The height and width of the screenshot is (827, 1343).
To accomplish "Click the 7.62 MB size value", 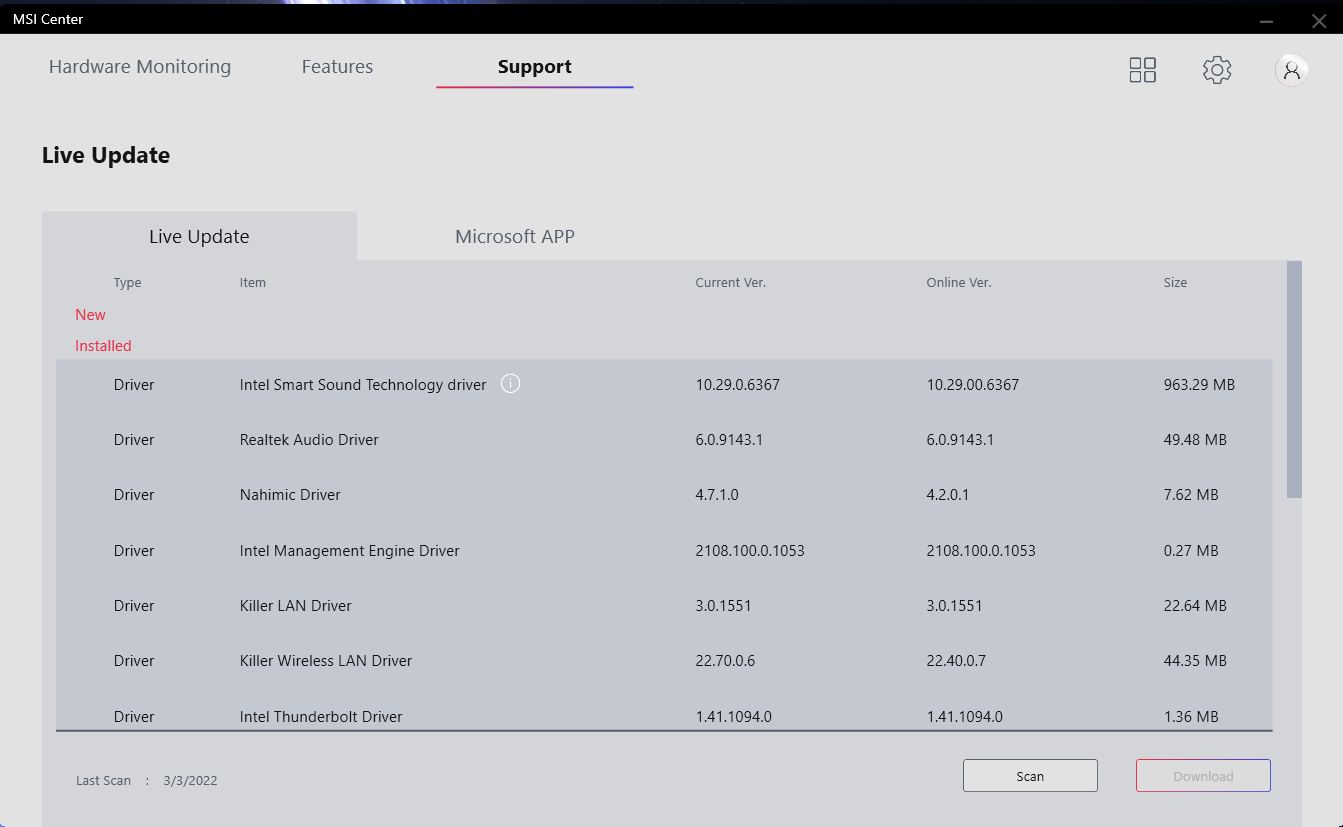I will [1191, 495].
